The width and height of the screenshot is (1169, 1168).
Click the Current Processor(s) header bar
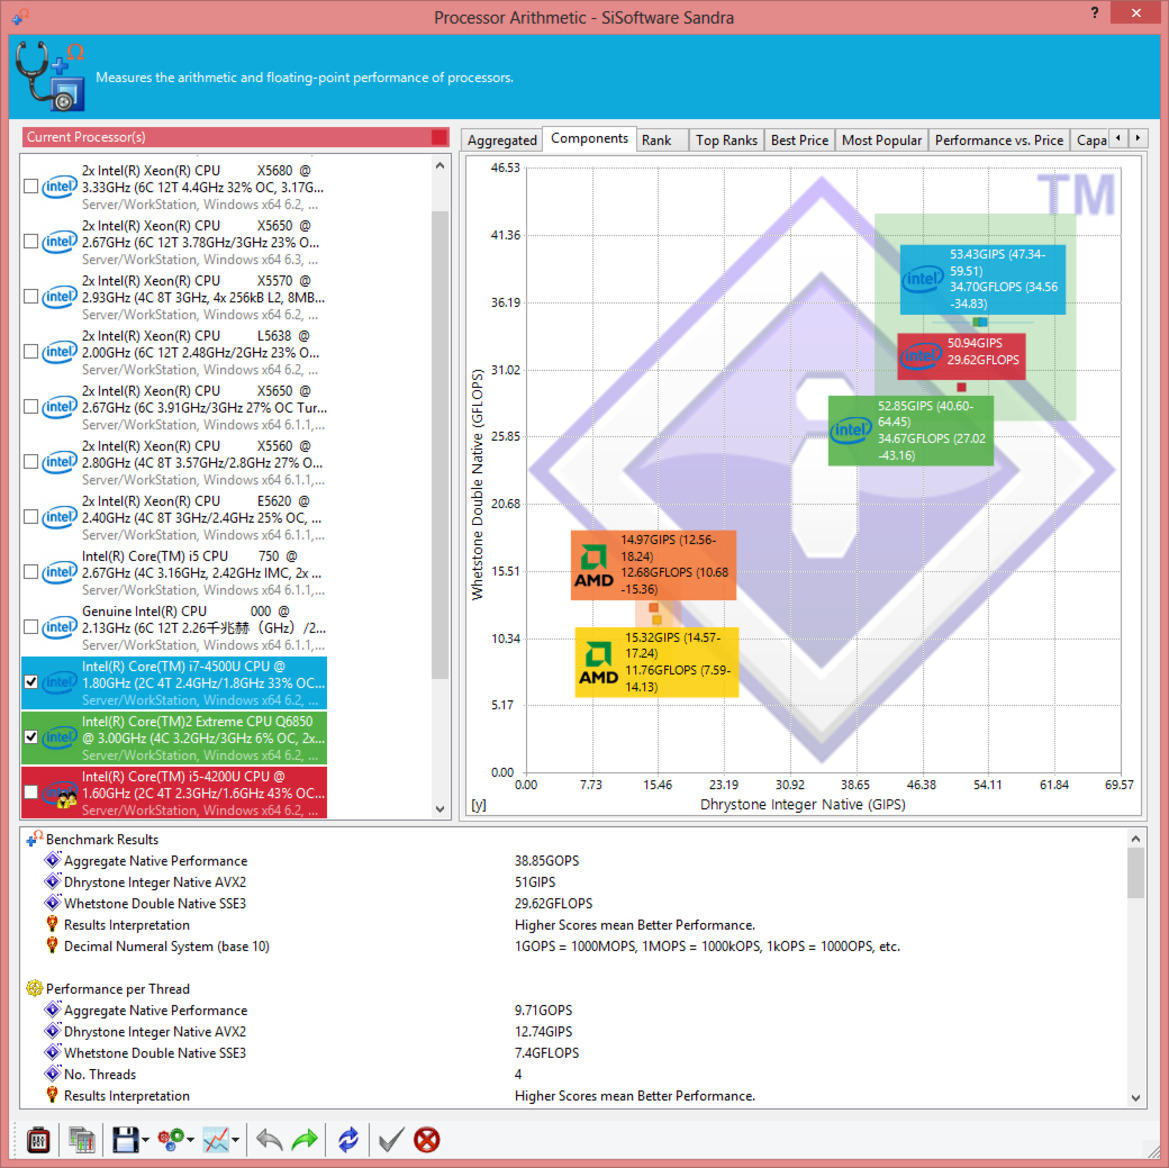pyautogui.click(x=236, y=137)
